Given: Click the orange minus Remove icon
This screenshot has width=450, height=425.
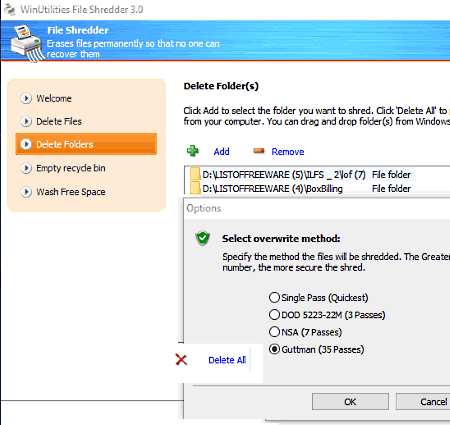Looking at the screenshot, I should [x=259, y=151].
